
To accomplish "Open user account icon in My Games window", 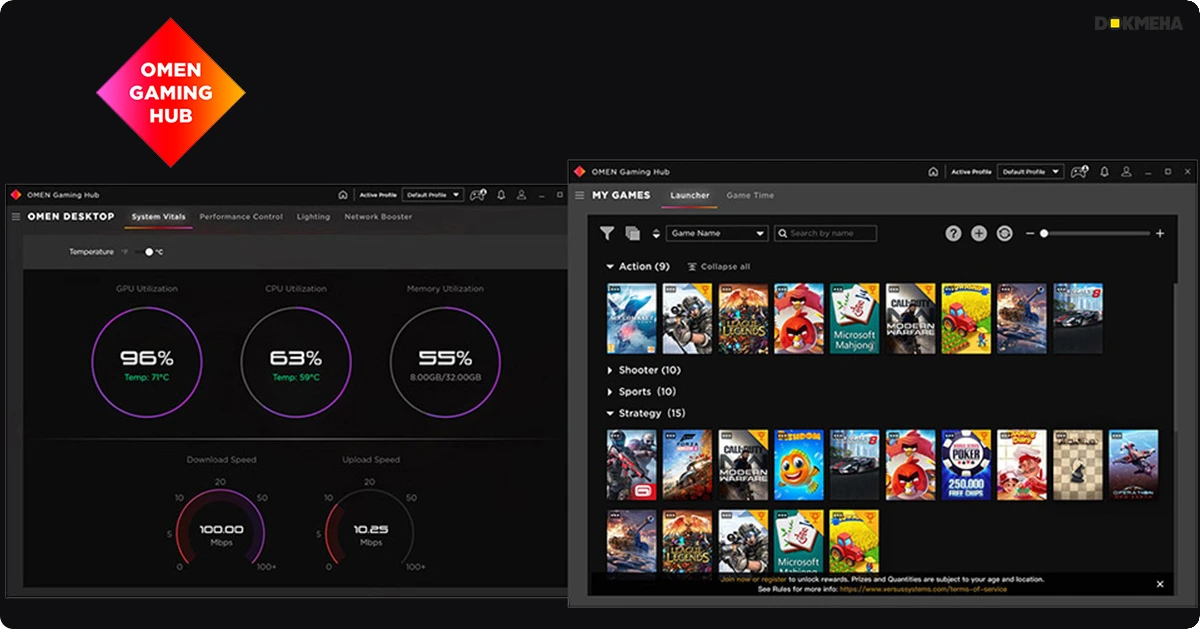I will click(x=1127, y=172).
